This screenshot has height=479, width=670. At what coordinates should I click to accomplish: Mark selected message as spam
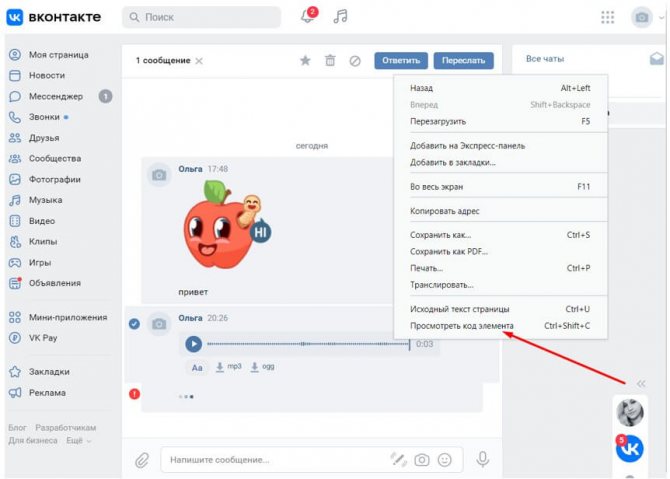pos(355,61)
